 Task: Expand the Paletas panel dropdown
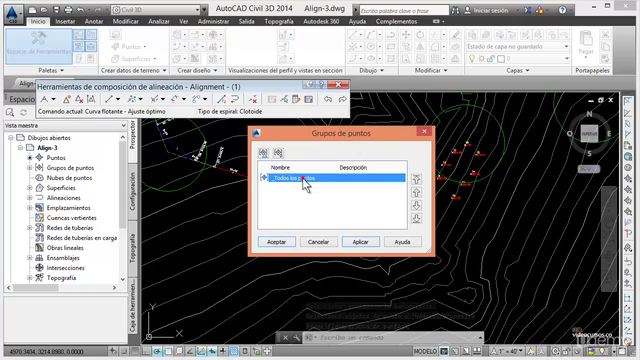(51, 70)
